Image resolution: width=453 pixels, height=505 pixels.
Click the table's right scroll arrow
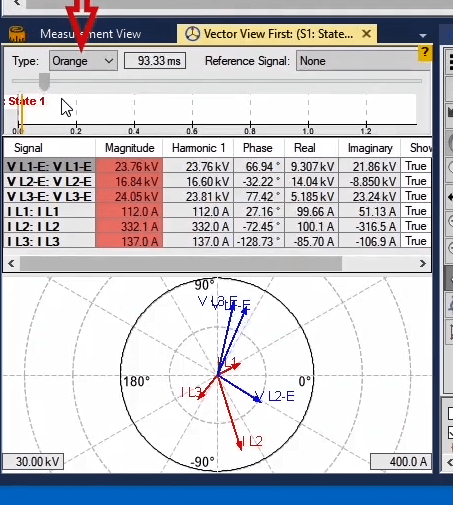tap(423, 264)
